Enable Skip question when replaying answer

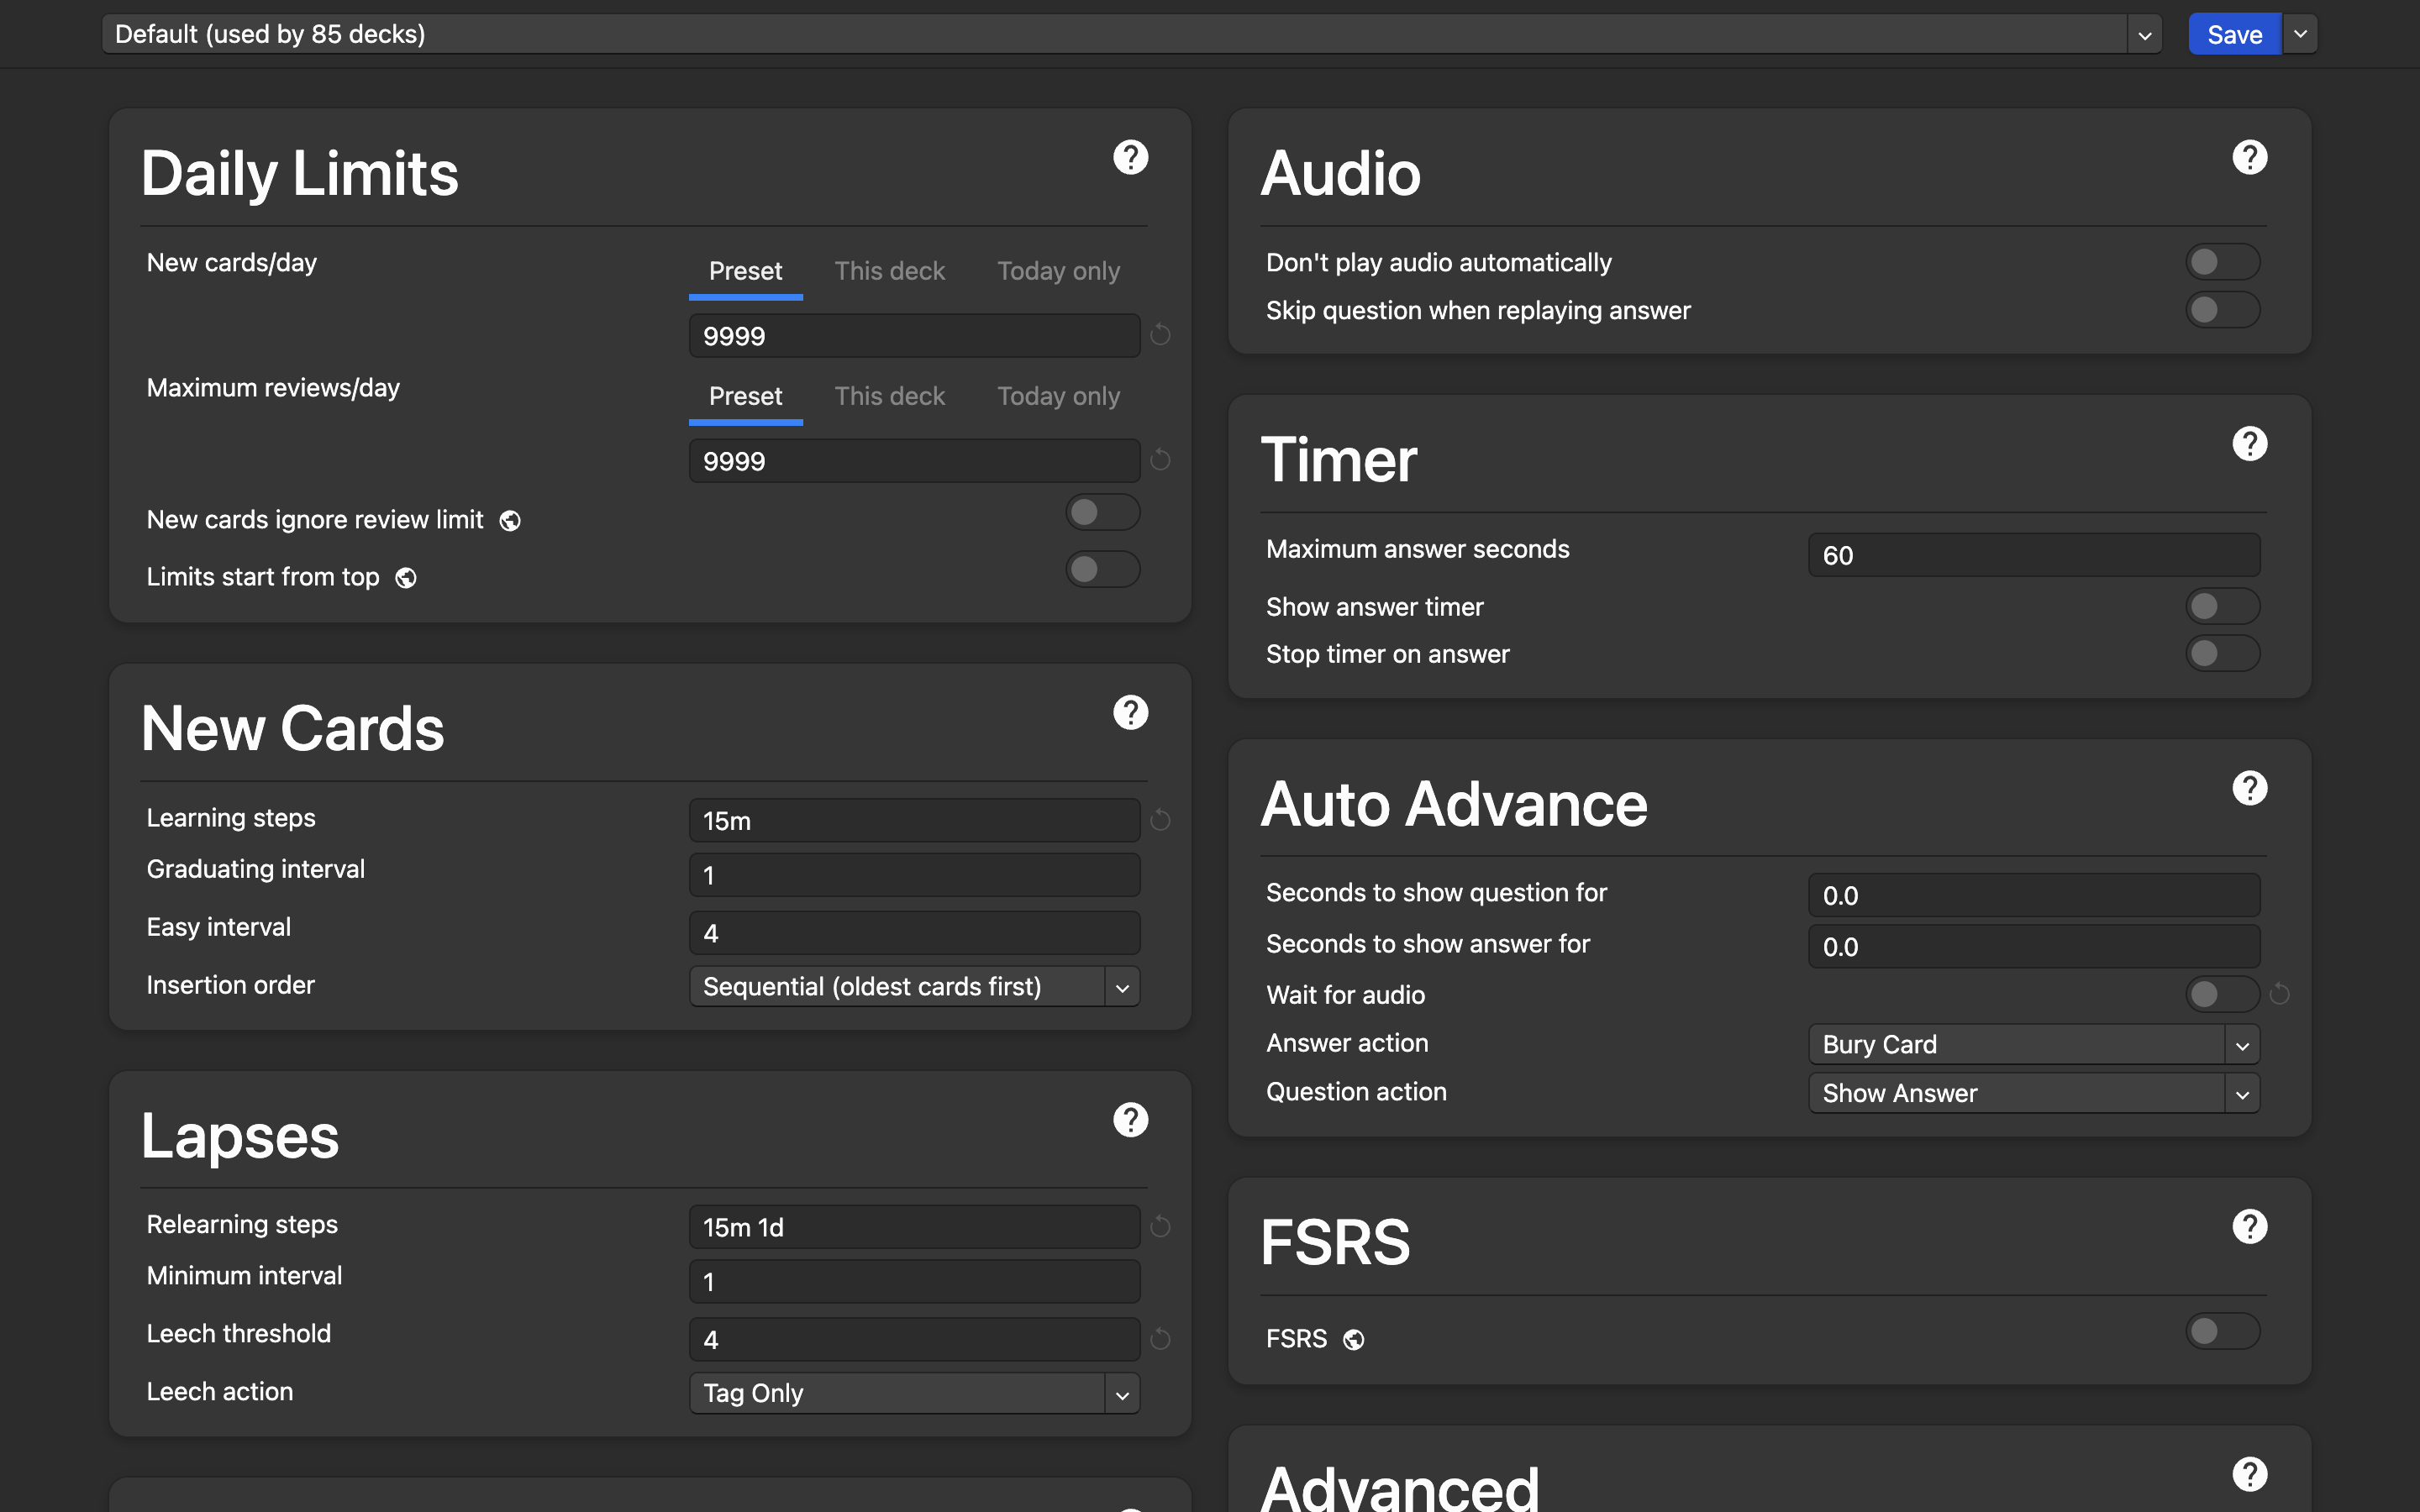(x=2222, y=310)
